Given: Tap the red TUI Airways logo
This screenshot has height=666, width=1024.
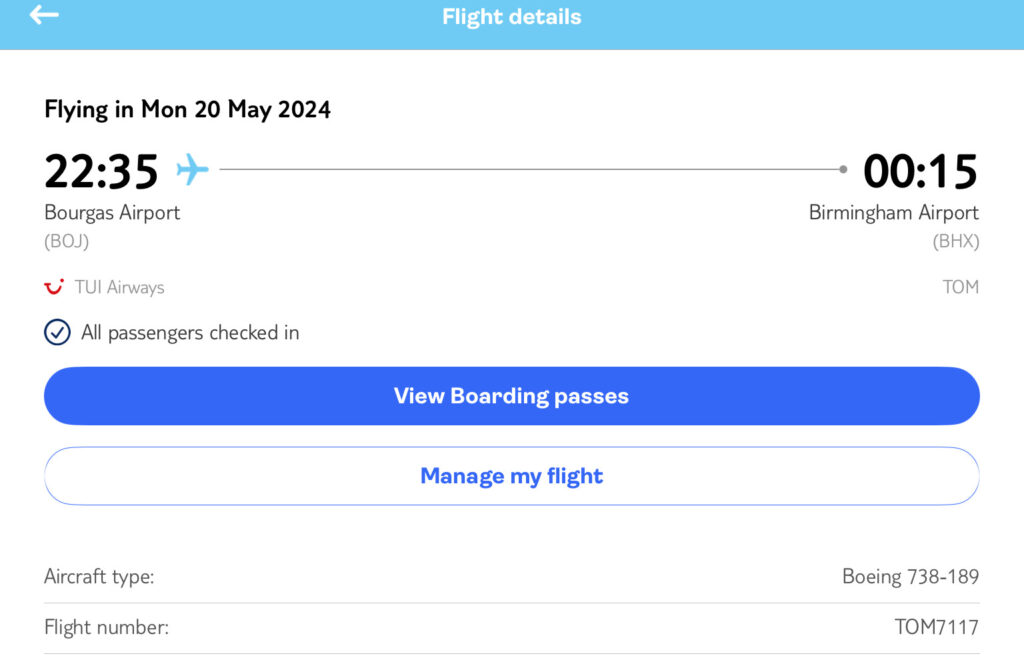Looking at the screenshot, I should click(x=54, y=287).
